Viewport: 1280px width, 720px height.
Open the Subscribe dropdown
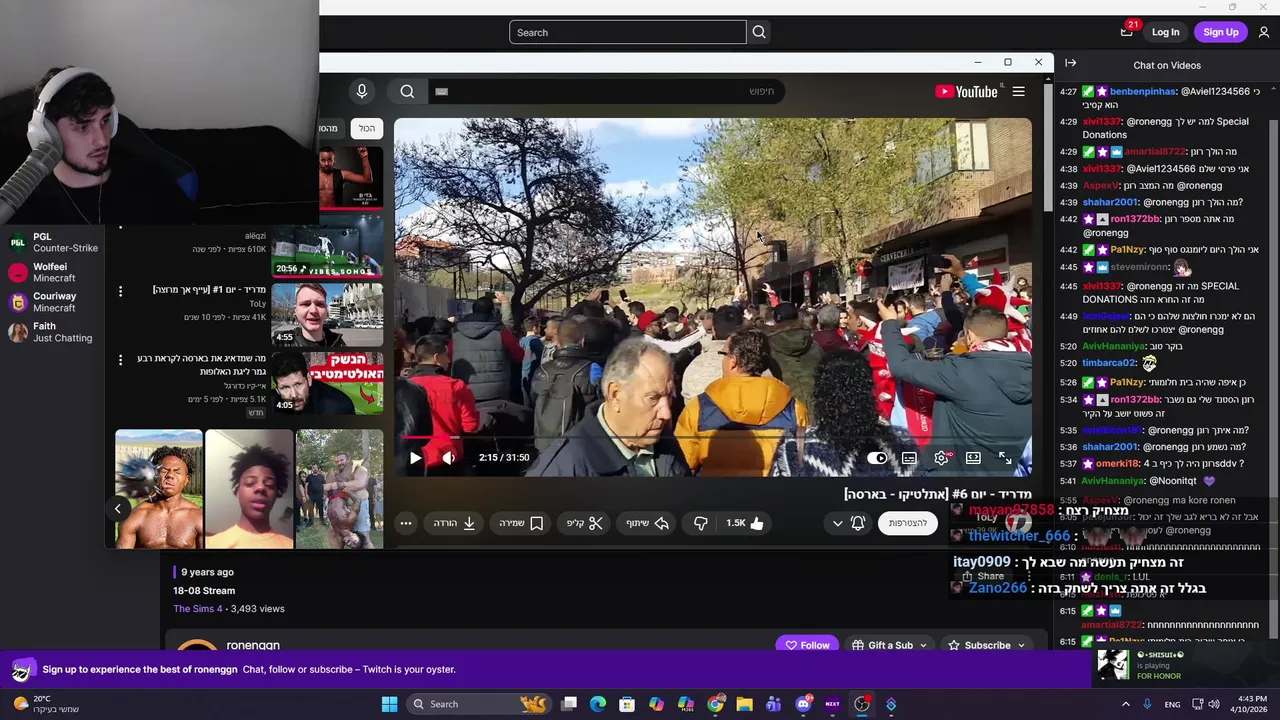986,646
